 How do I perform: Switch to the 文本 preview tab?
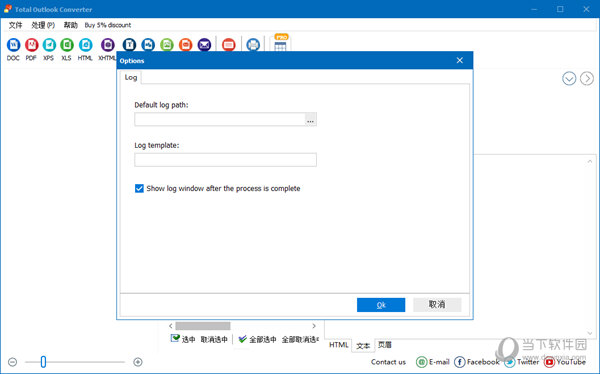(x=363, y=346)
